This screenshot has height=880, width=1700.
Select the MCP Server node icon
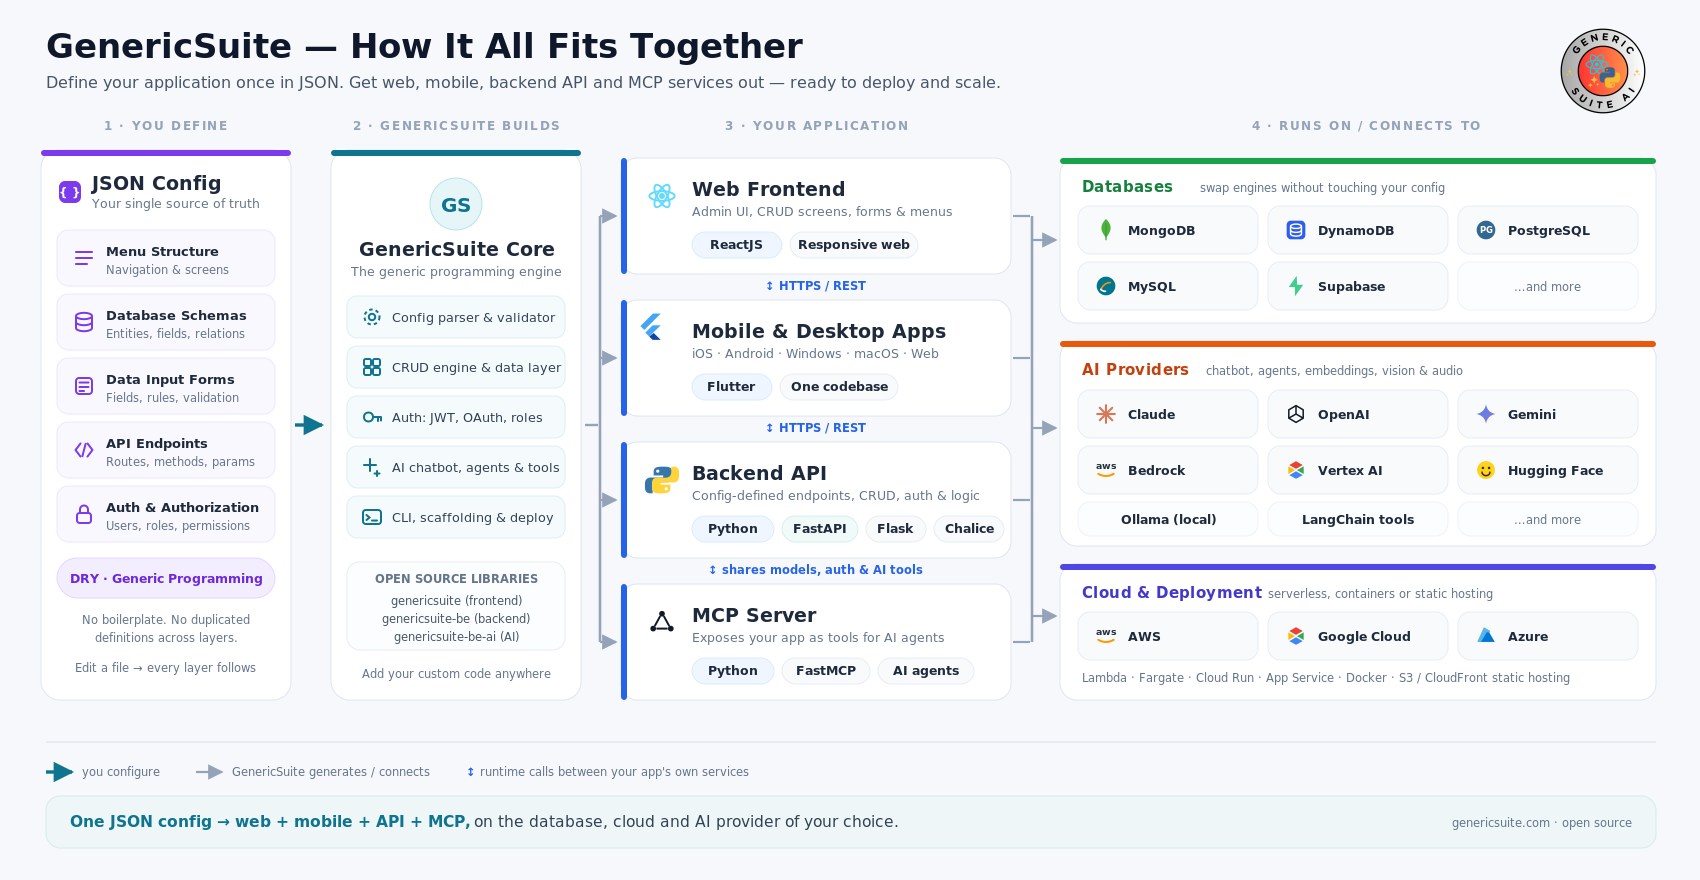(x=662, y=622)
